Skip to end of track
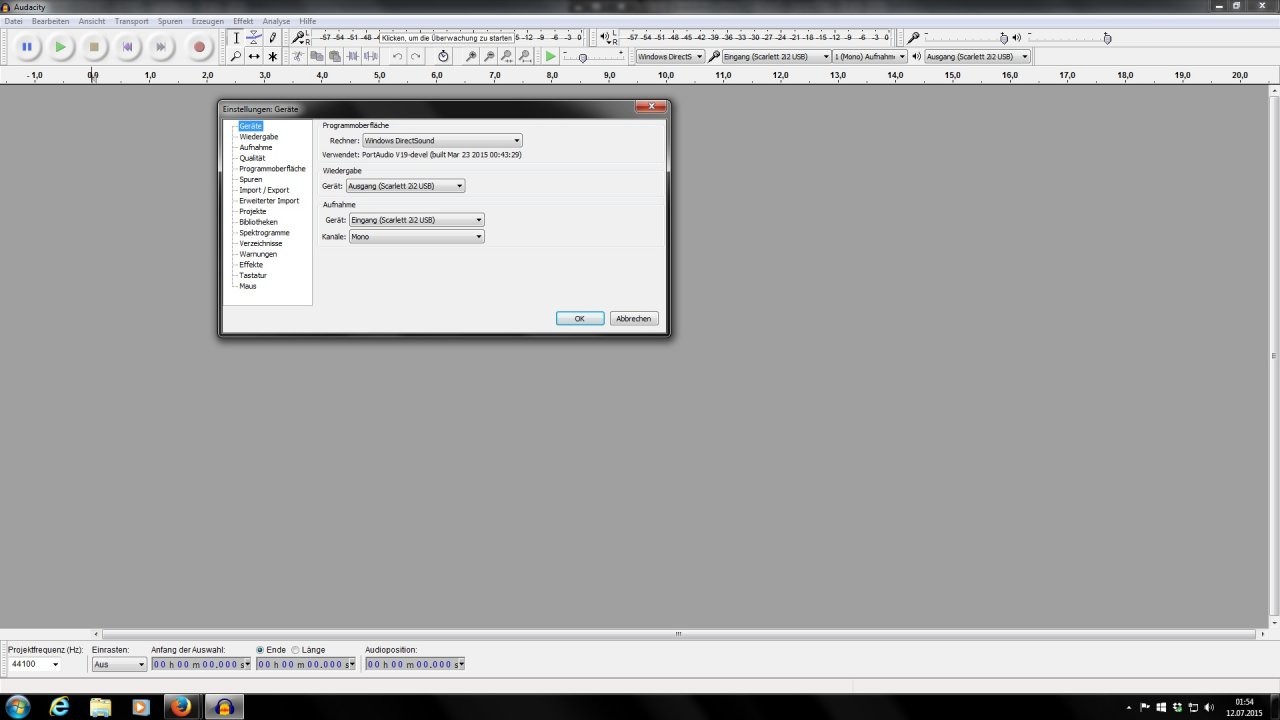Image resolution: width=1280 pixels, height=720 pixels. [161, 47]
